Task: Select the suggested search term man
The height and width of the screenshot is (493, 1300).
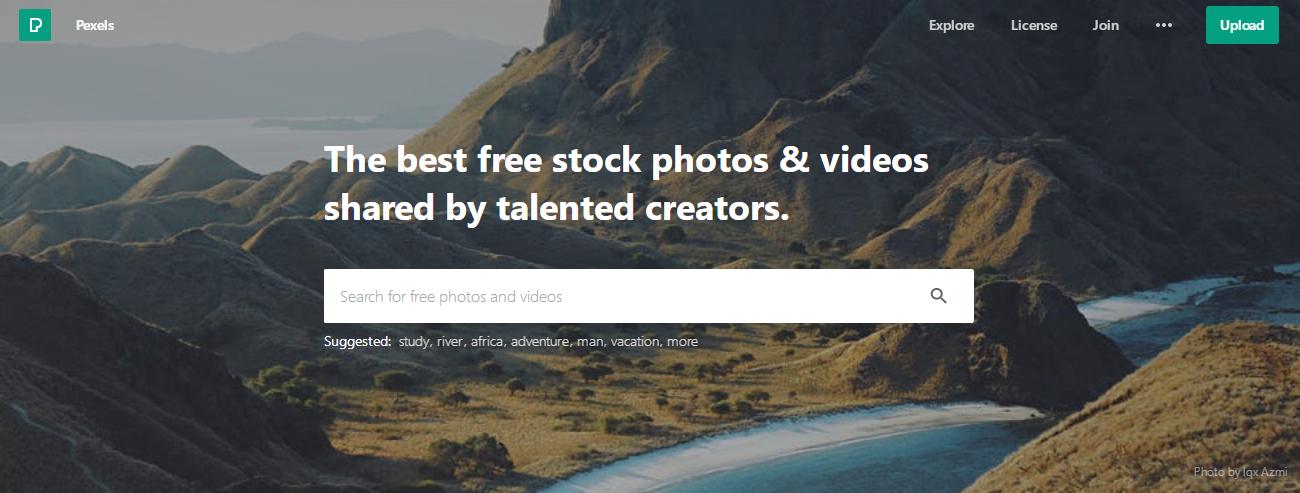Action: (x=591, y=342)
